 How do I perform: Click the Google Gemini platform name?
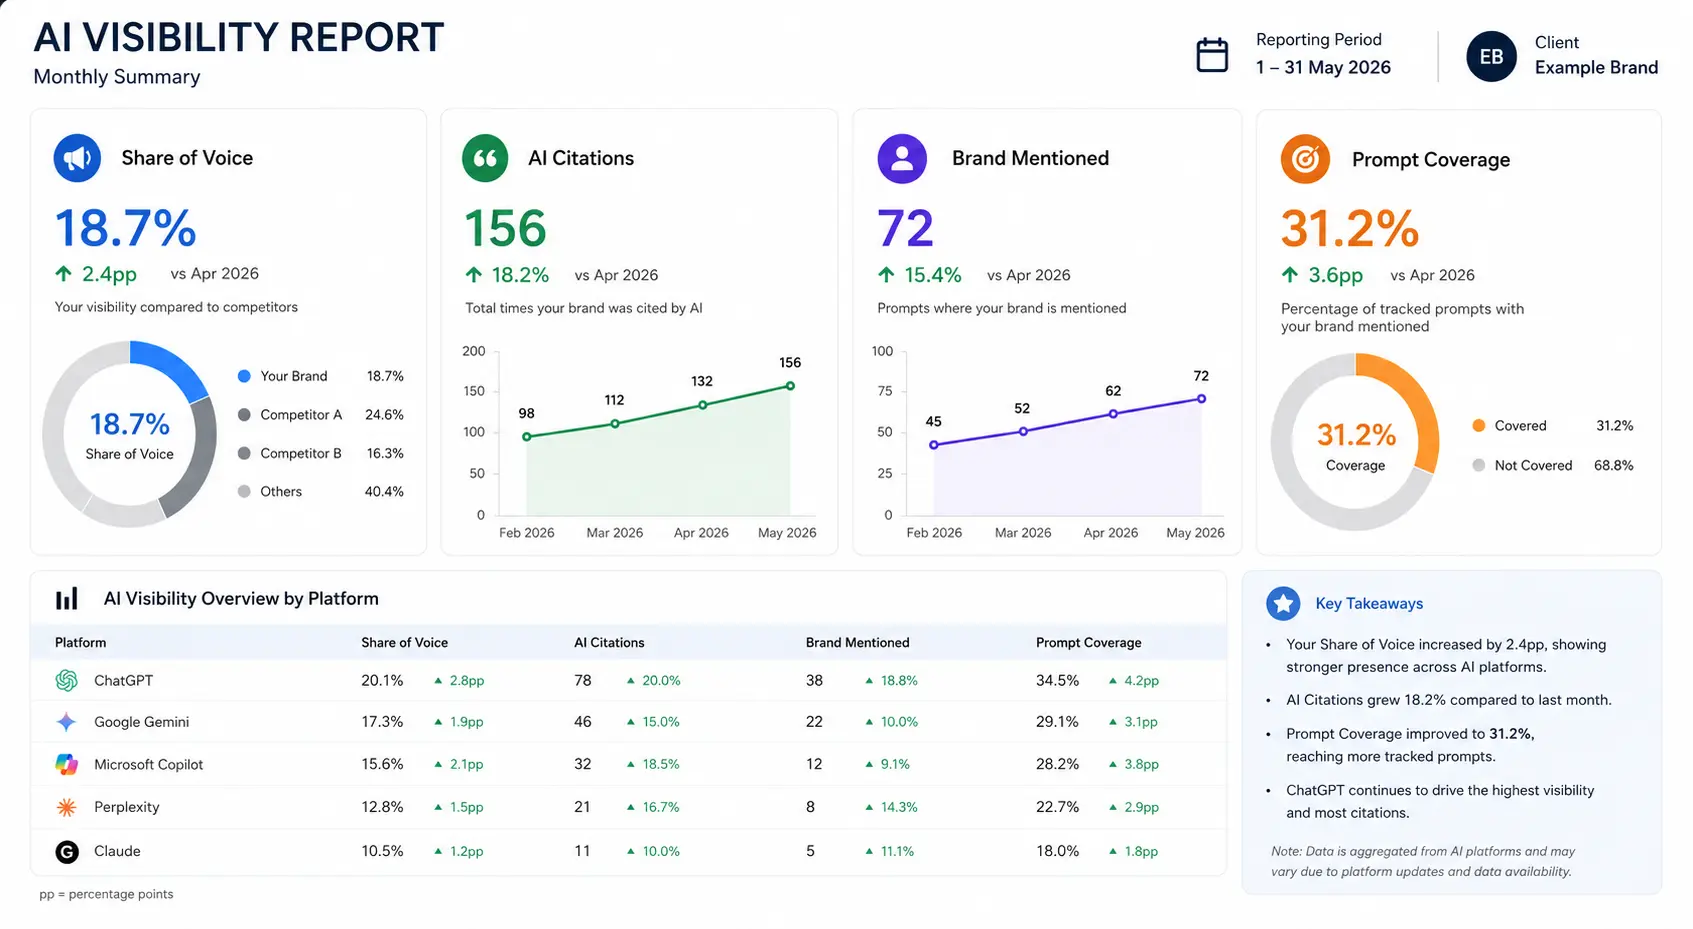point(141,722)
